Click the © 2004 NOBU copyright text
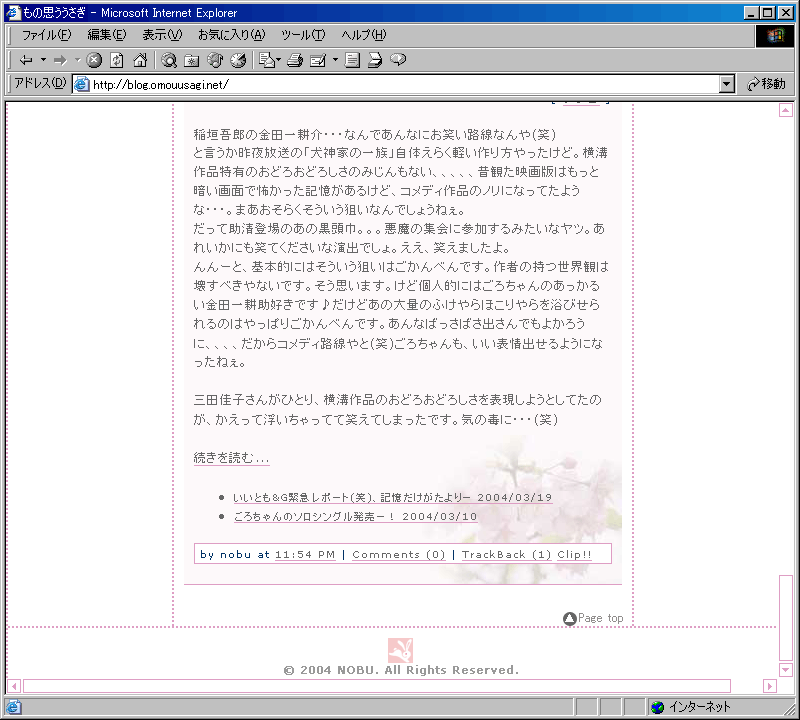The height and width of the screenshot is (720, 800). tap(401, 671)
